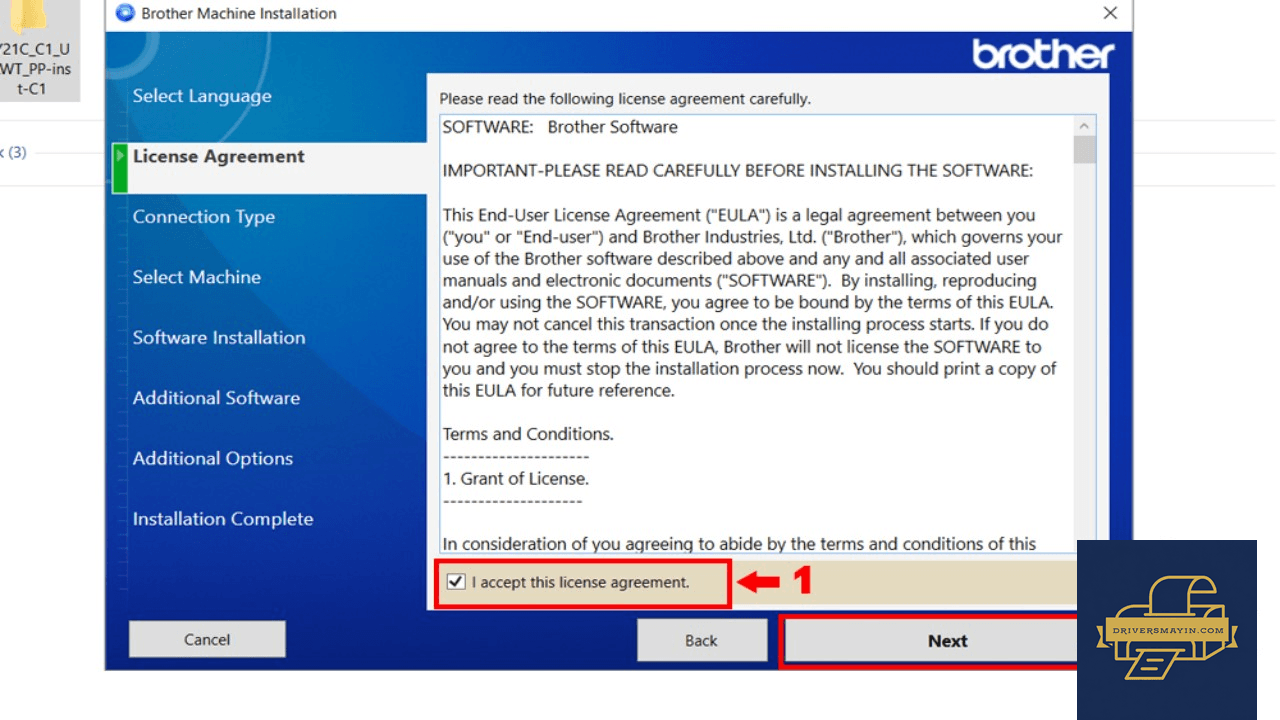Go to the Additional Software step

coord(216,398)
